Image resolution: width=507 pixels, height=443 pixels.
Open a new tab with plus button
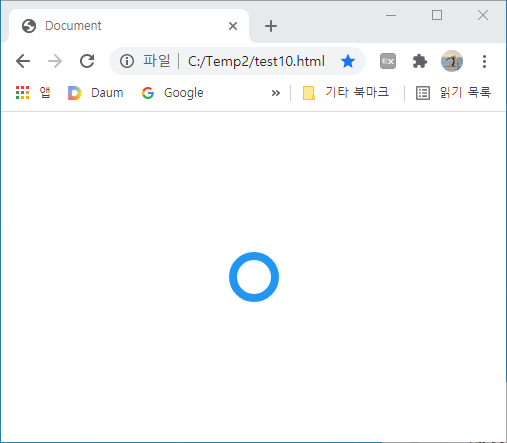(271, 26)
